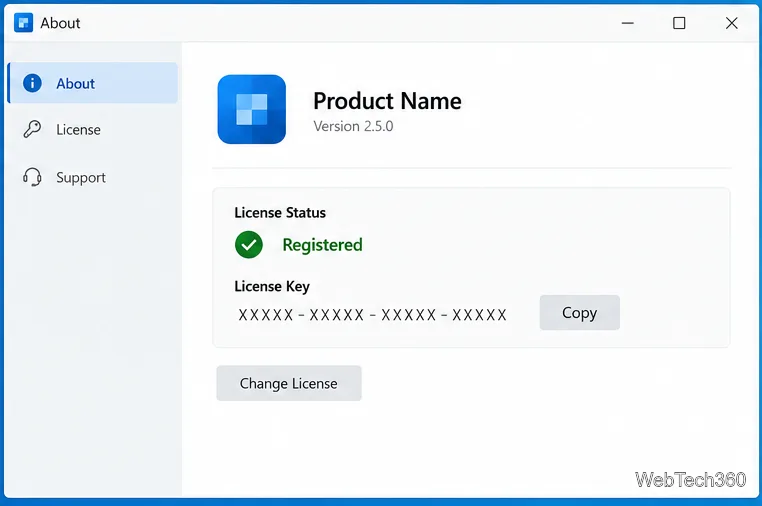Click the Registered status text
This screenshot has height=506, width=762.
(323, 244)
